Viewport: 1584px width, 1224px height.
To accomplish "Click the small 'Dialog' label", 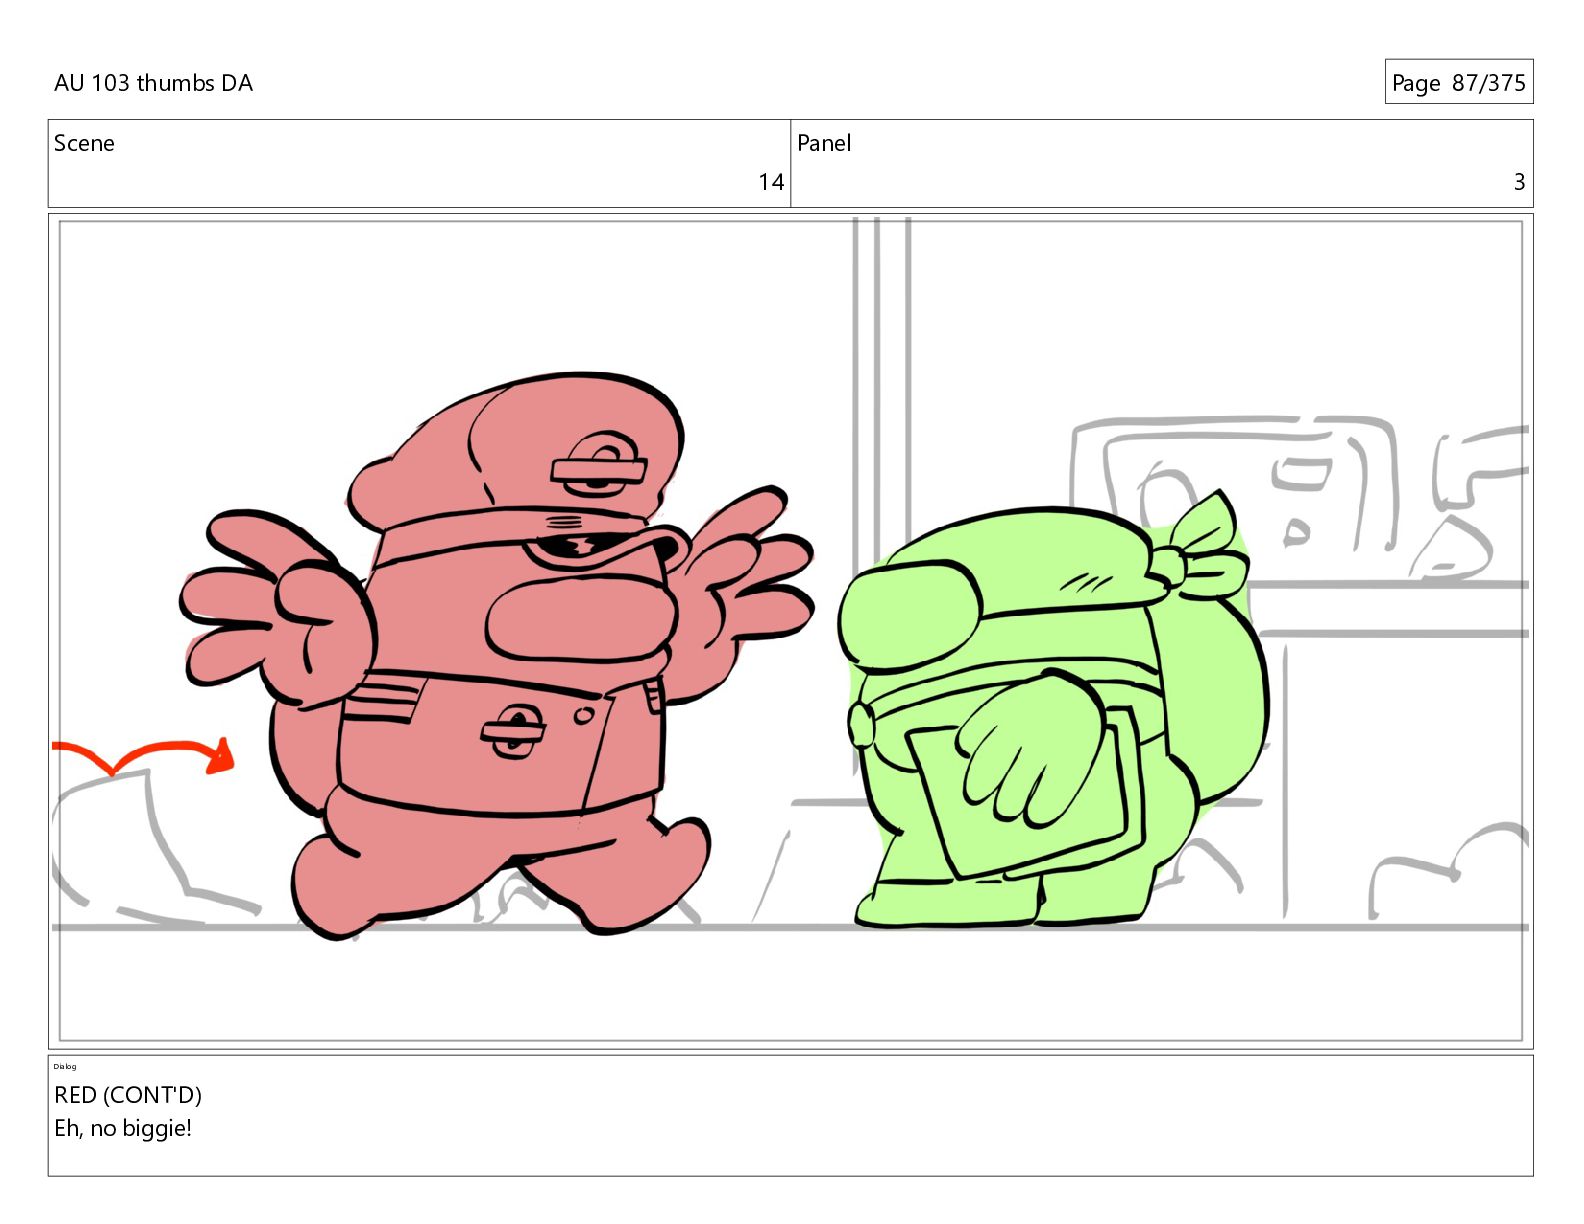I will point(65,1066).
